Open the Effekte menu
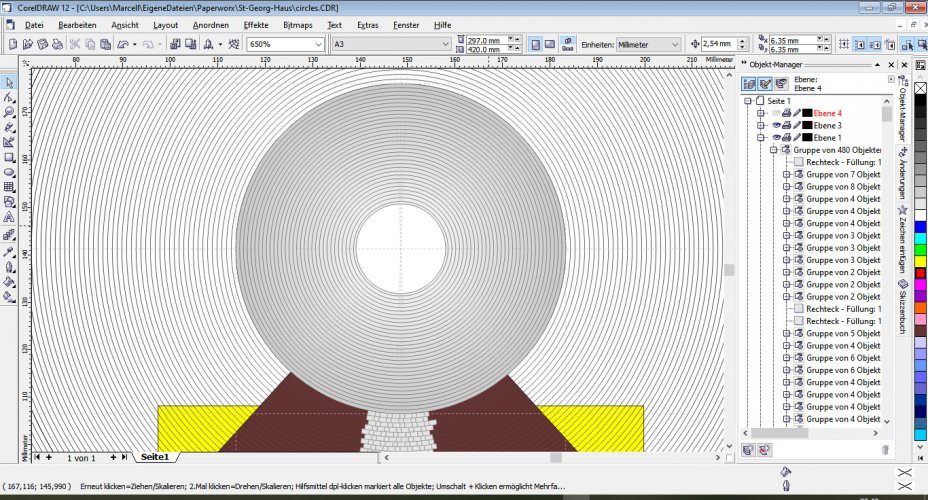Viewport: 928px width, 500px height. (256, 25)
